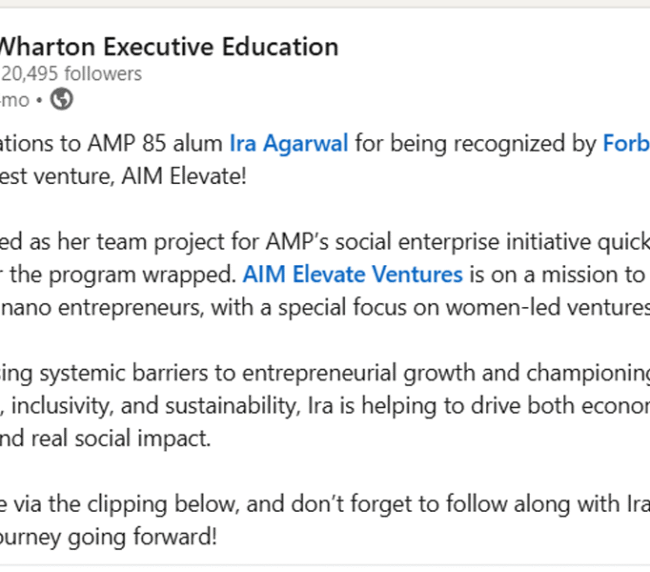The image size is (650, 572).
Task: Follow the AIM Elevate Ventures link
Action: 352,274
